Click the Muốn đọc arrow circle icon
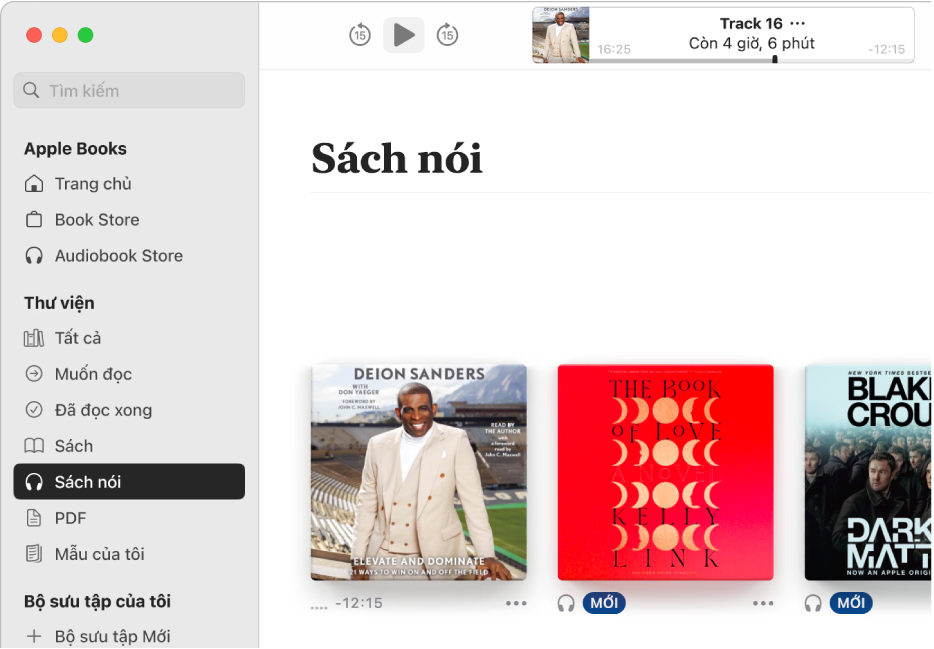934x649 pixels. (x=34, y=374)
